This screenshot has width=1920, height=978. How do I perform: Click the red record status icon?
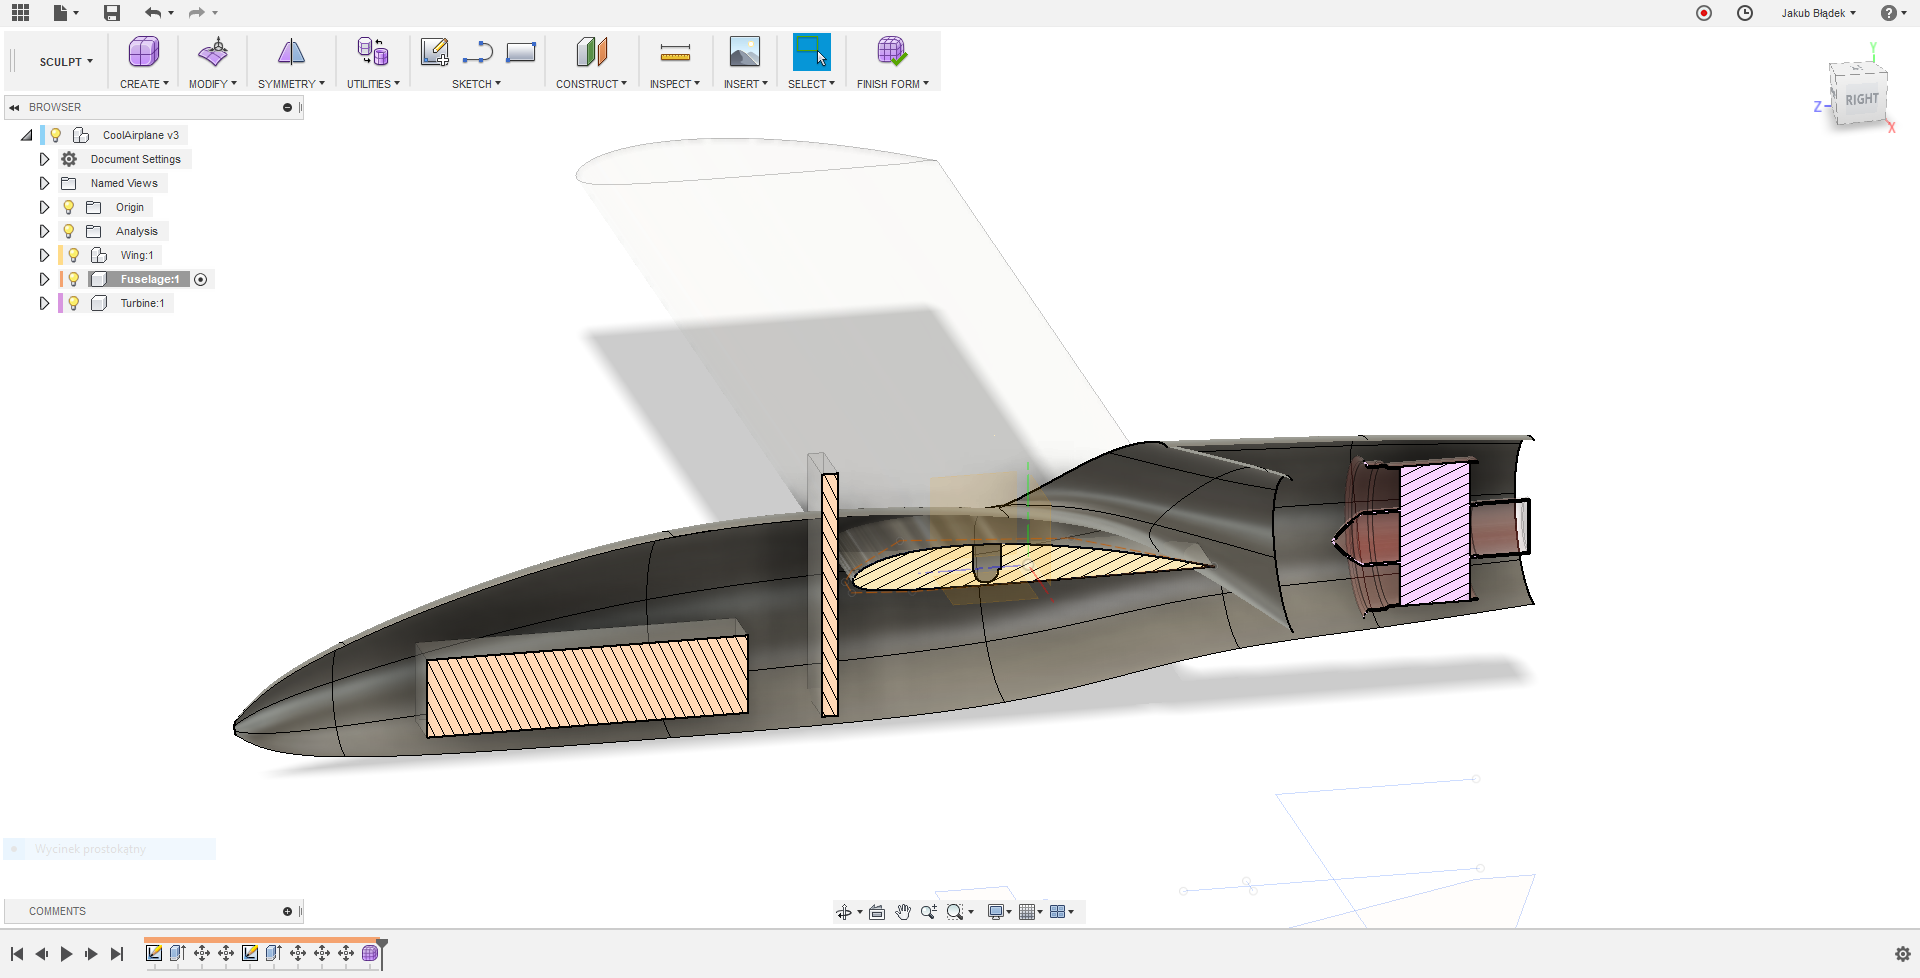[x=1704, y=13]
